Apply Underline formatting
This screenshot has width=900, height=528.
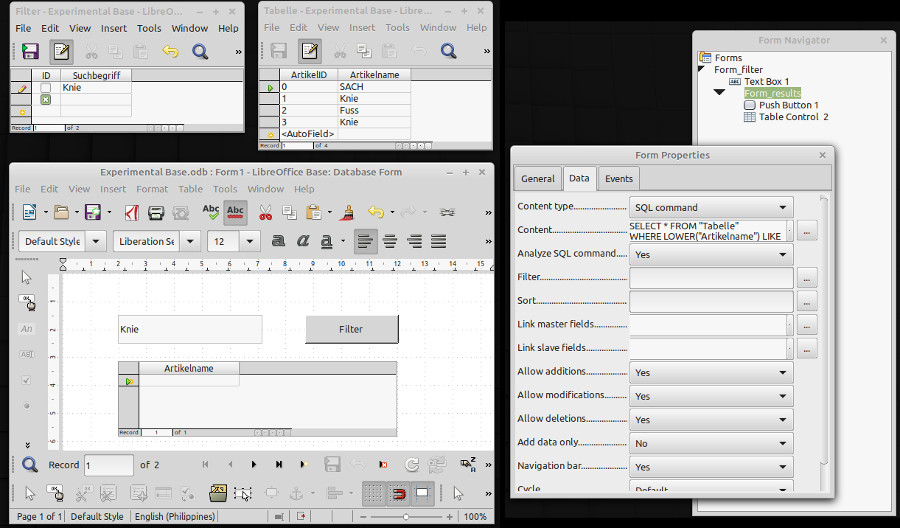pyautogui.click(x=326, y=241)
